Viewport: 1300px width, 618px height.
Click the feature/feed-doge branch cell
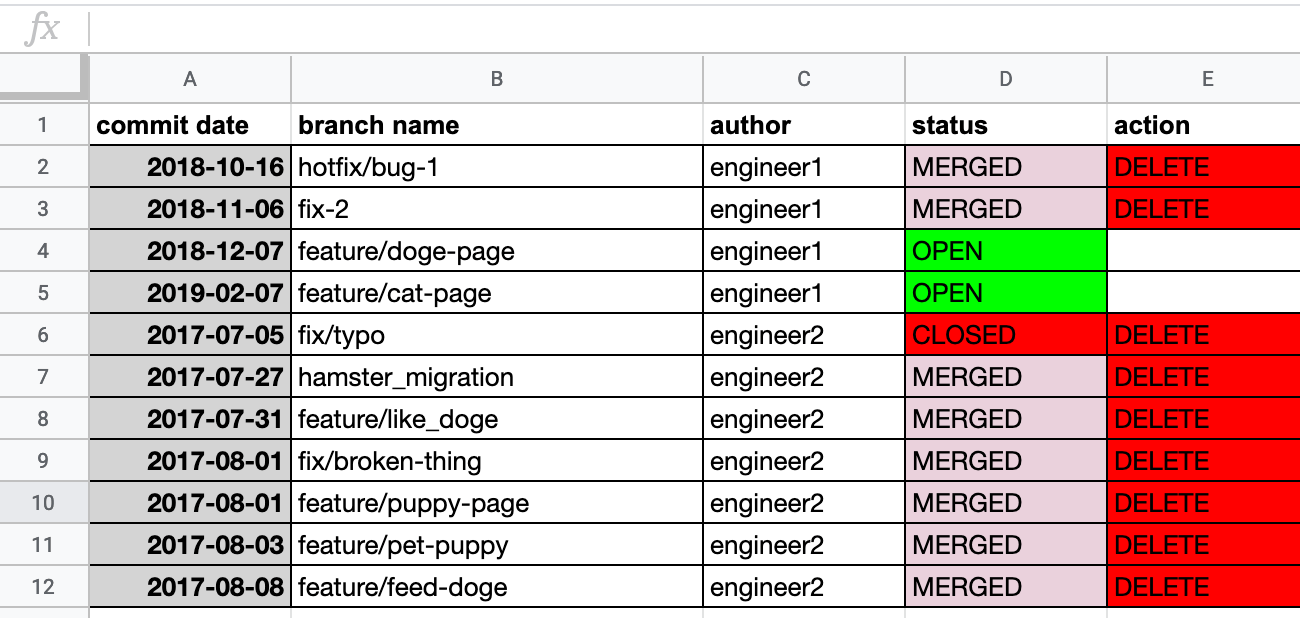(497, 587)
